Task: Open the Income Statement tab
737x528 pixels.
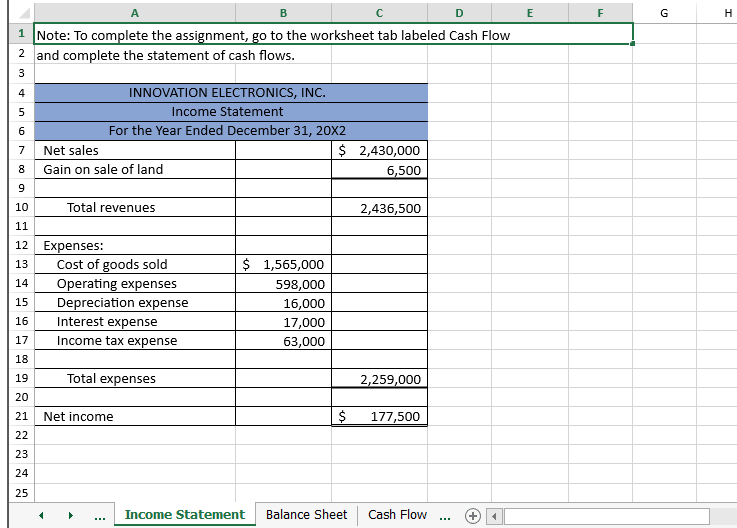Action: coord(185,515)
